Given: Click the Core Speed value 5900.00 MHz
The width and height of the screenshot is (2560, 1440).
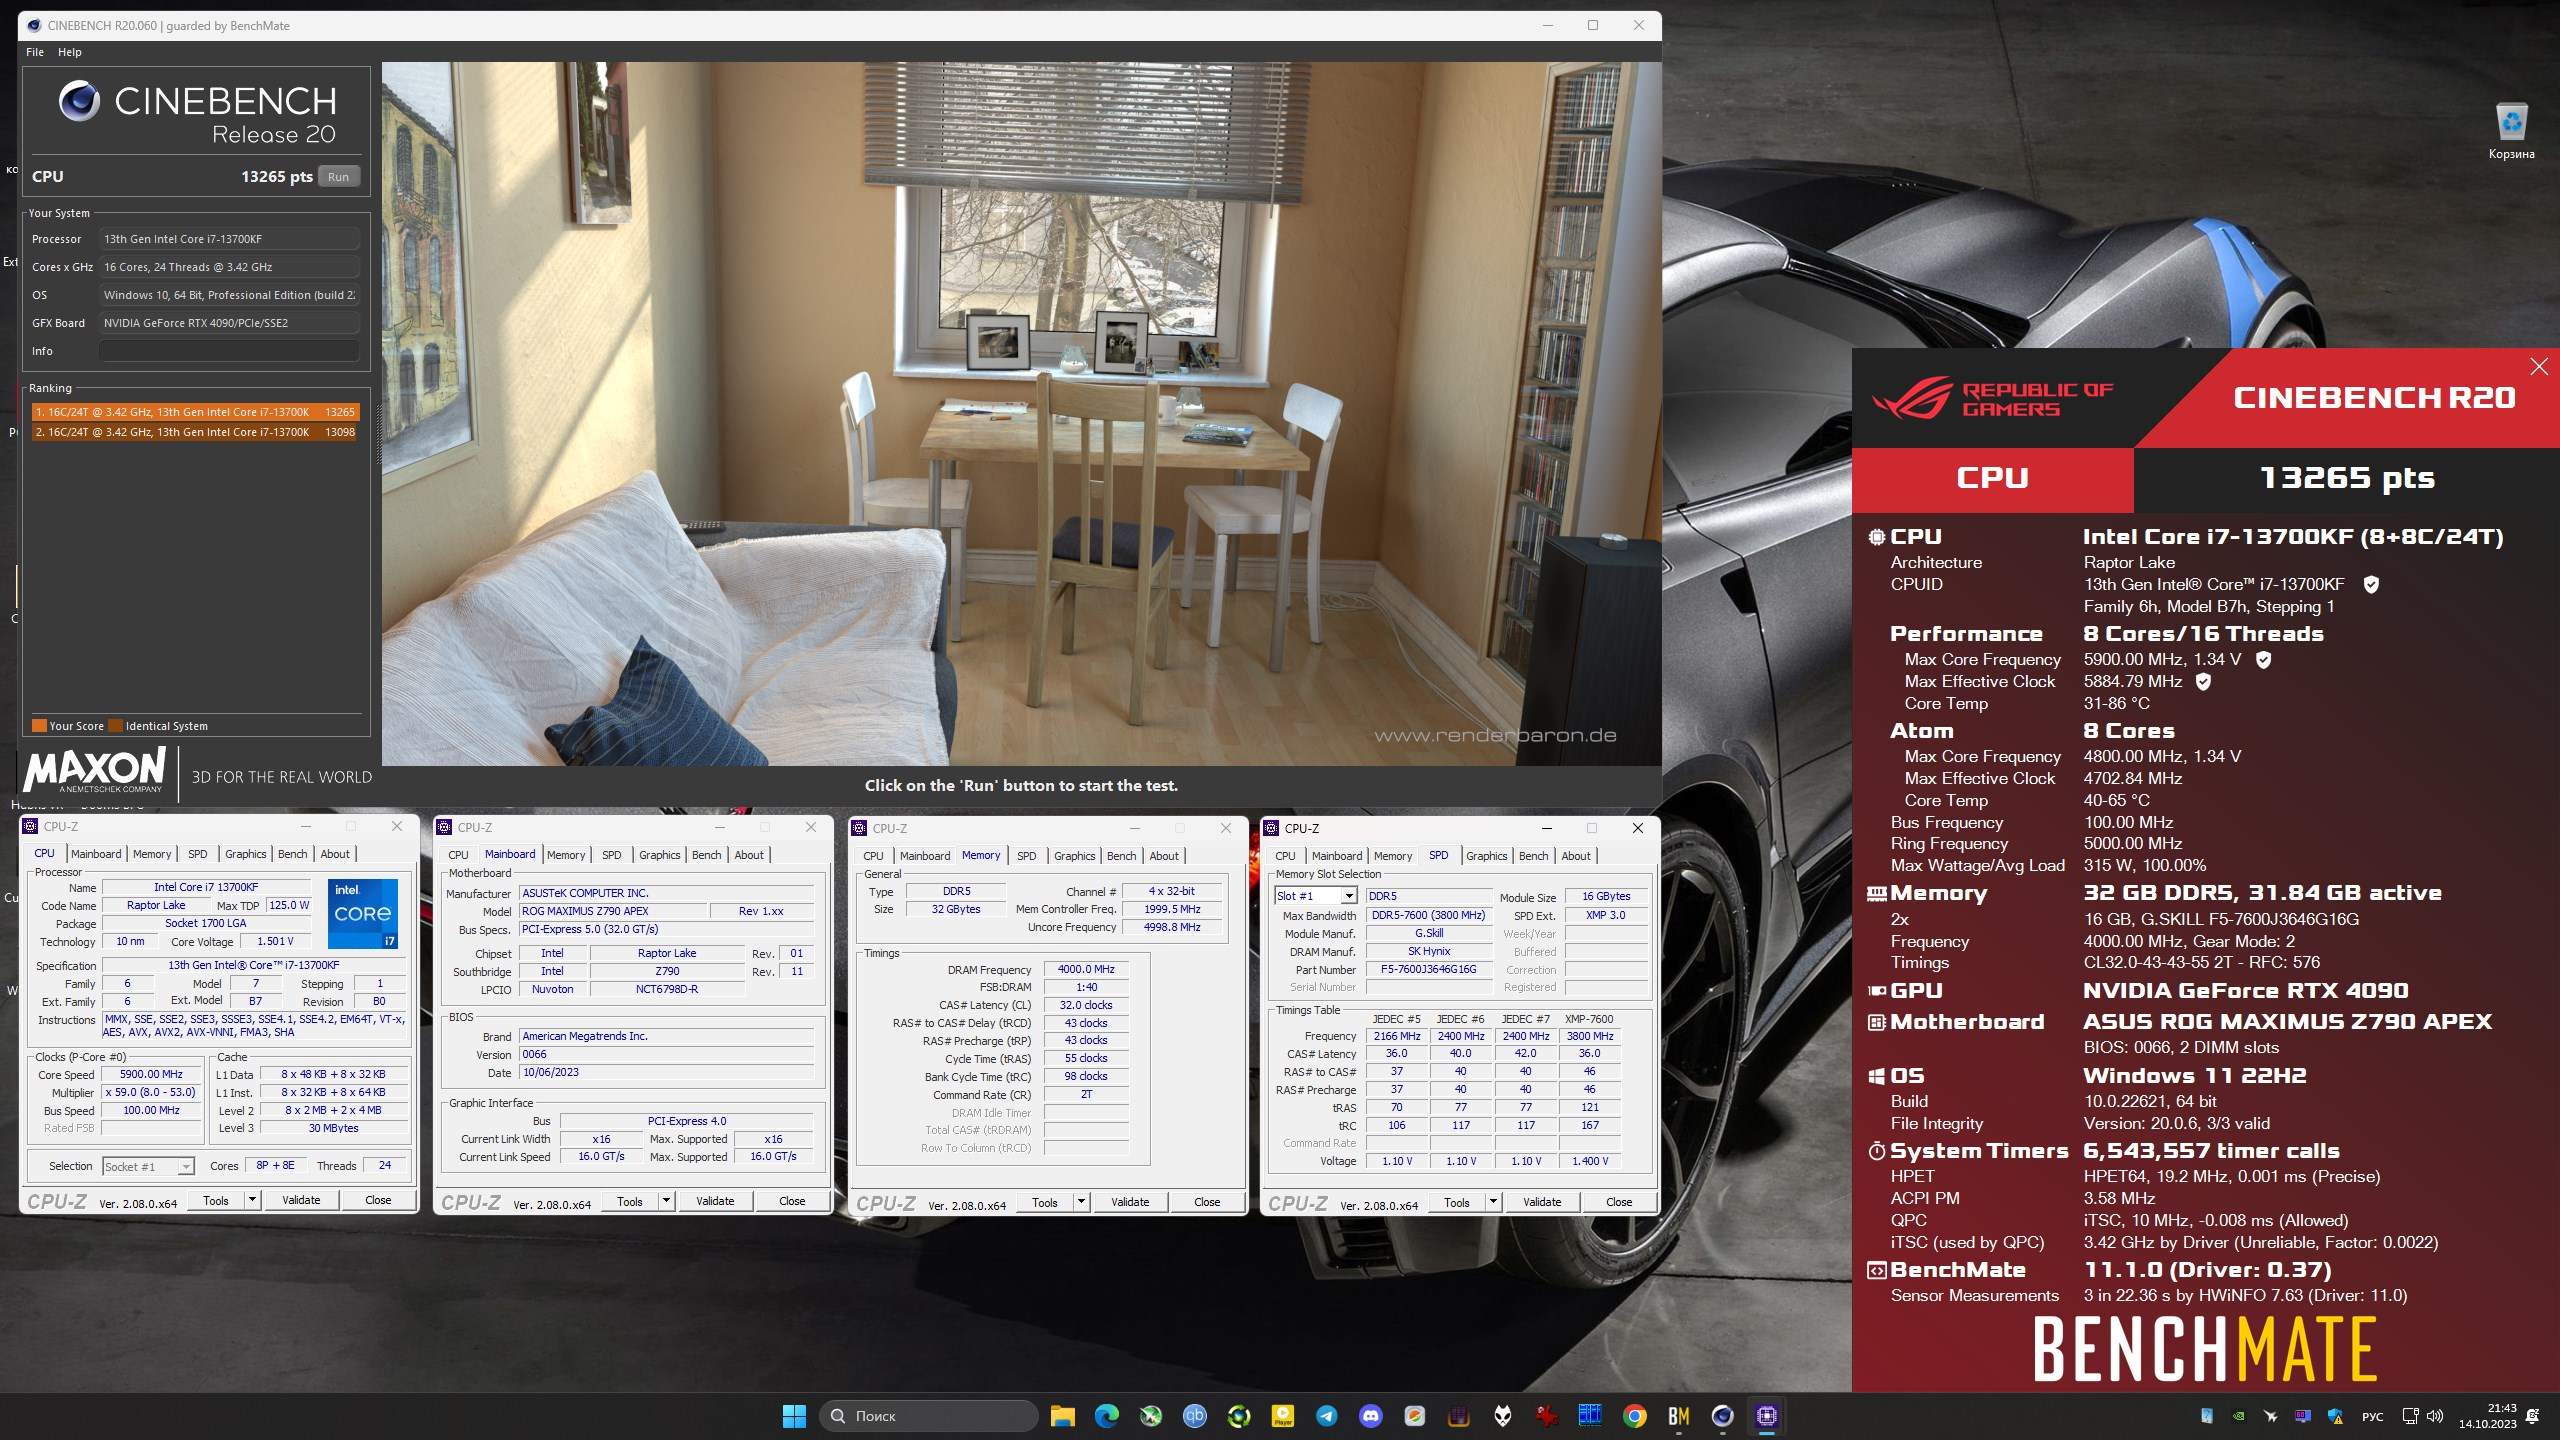Looking at the screenshot, I should click(x=151, y=1074).
